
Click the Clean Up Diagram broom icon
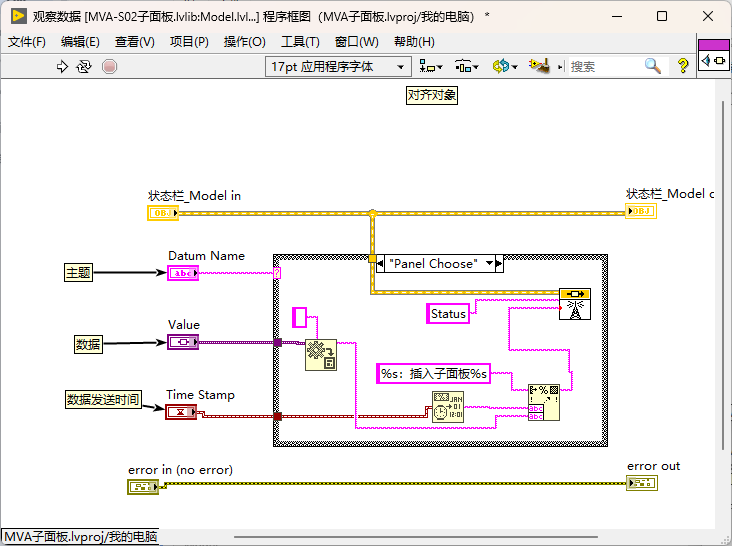click(x=539, y=66)
